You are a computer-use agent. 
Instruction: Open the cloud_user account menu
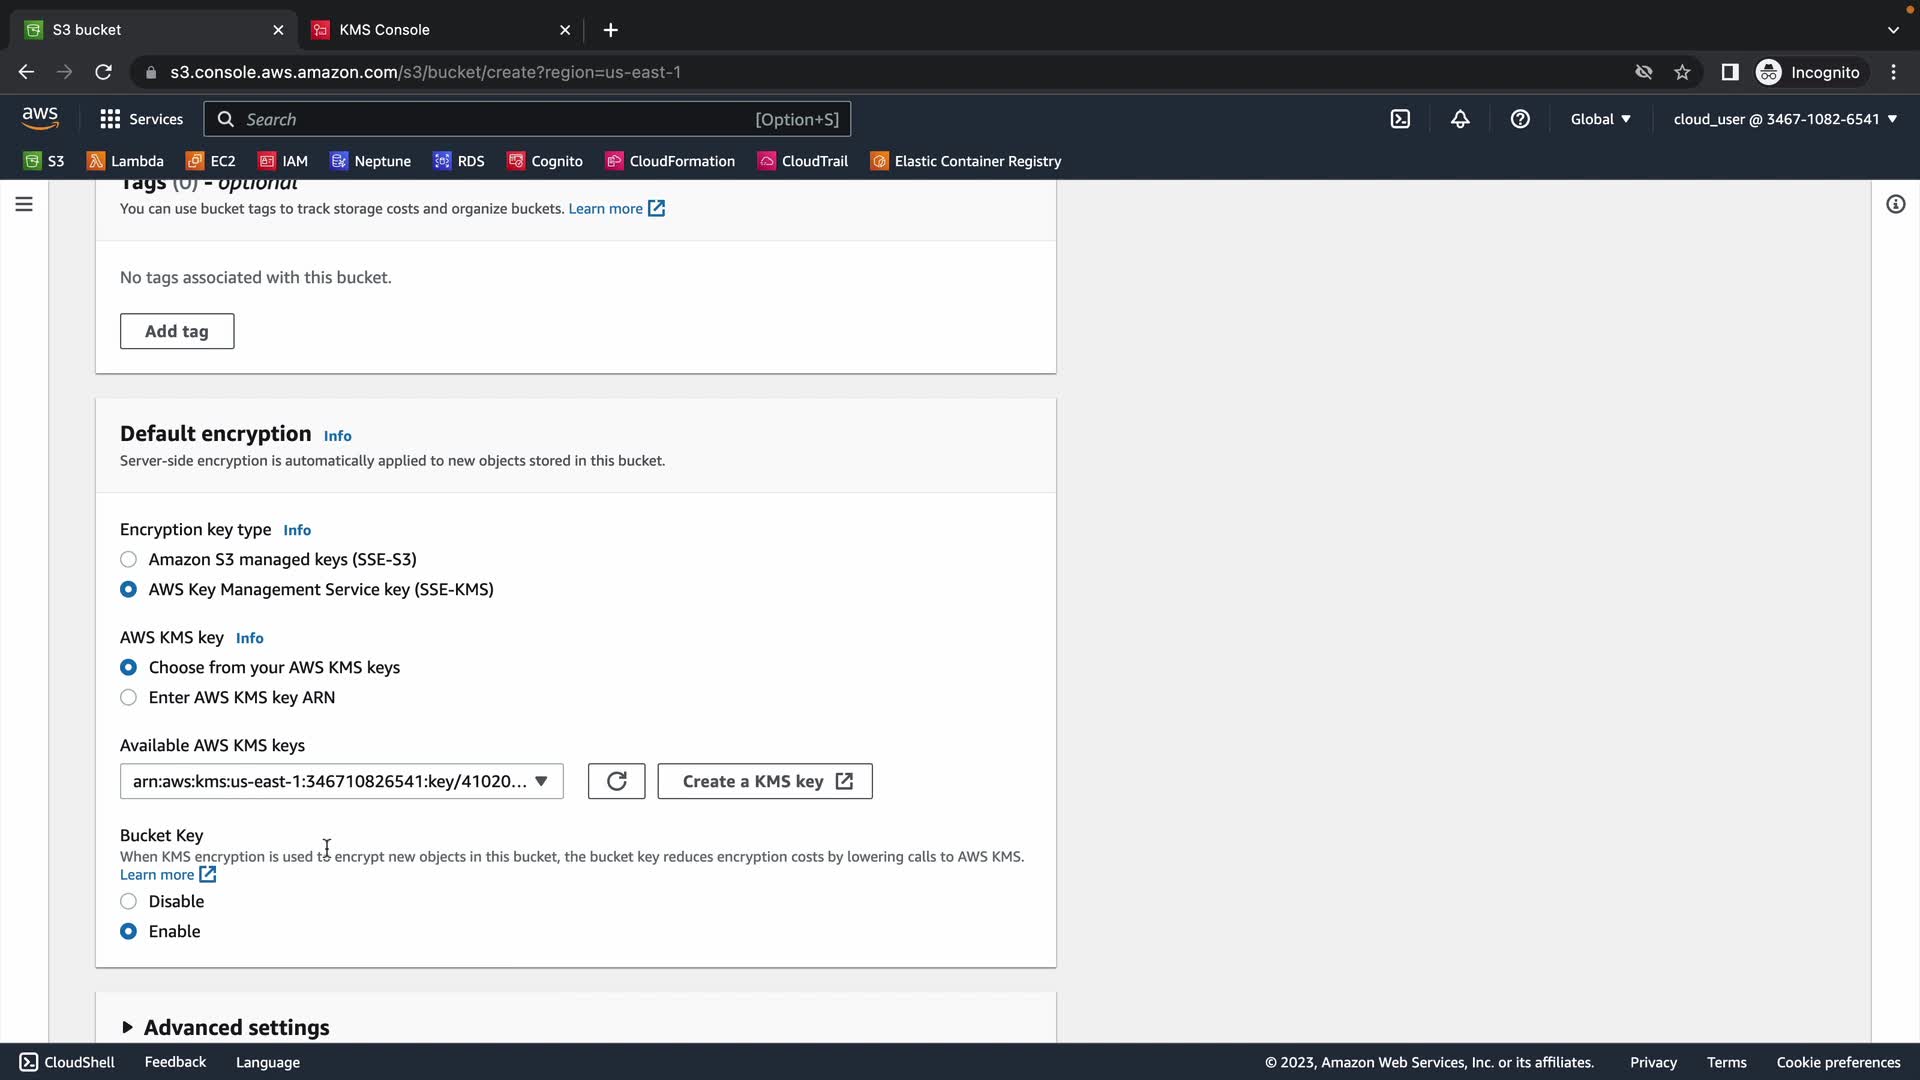(1784, 119)
